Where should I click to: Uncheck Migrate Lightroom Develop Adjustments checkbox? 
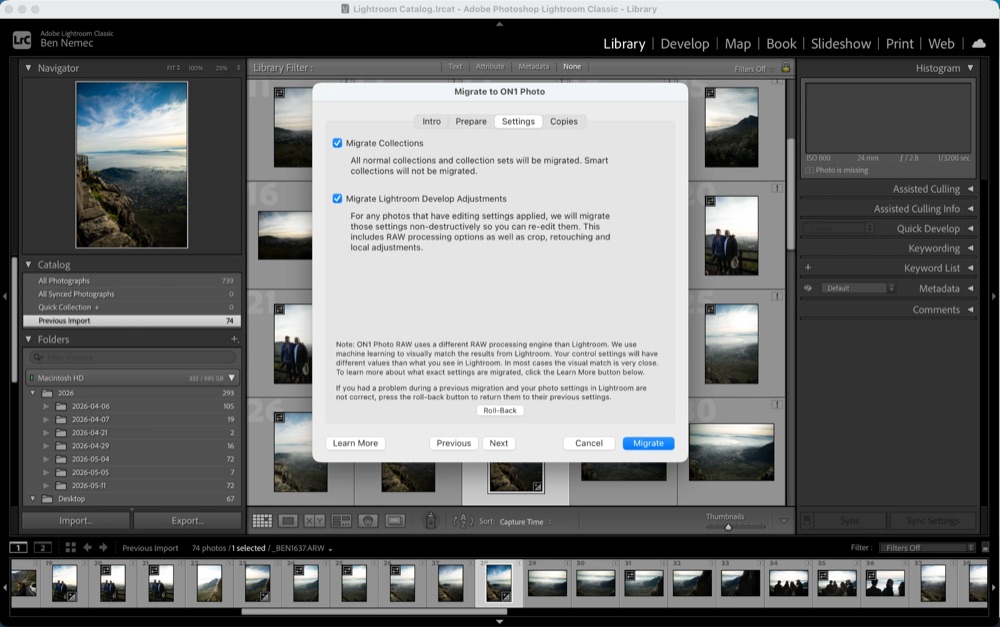pyautogui.click(x=337, y=198)
